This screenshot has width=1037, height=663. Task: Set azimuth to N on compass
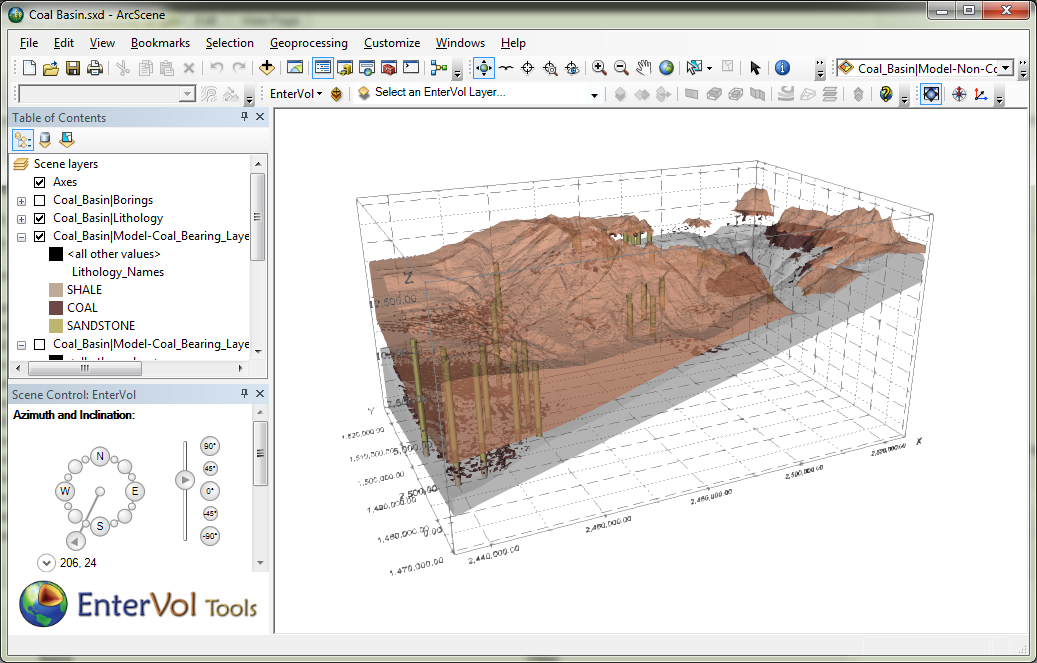100,456
